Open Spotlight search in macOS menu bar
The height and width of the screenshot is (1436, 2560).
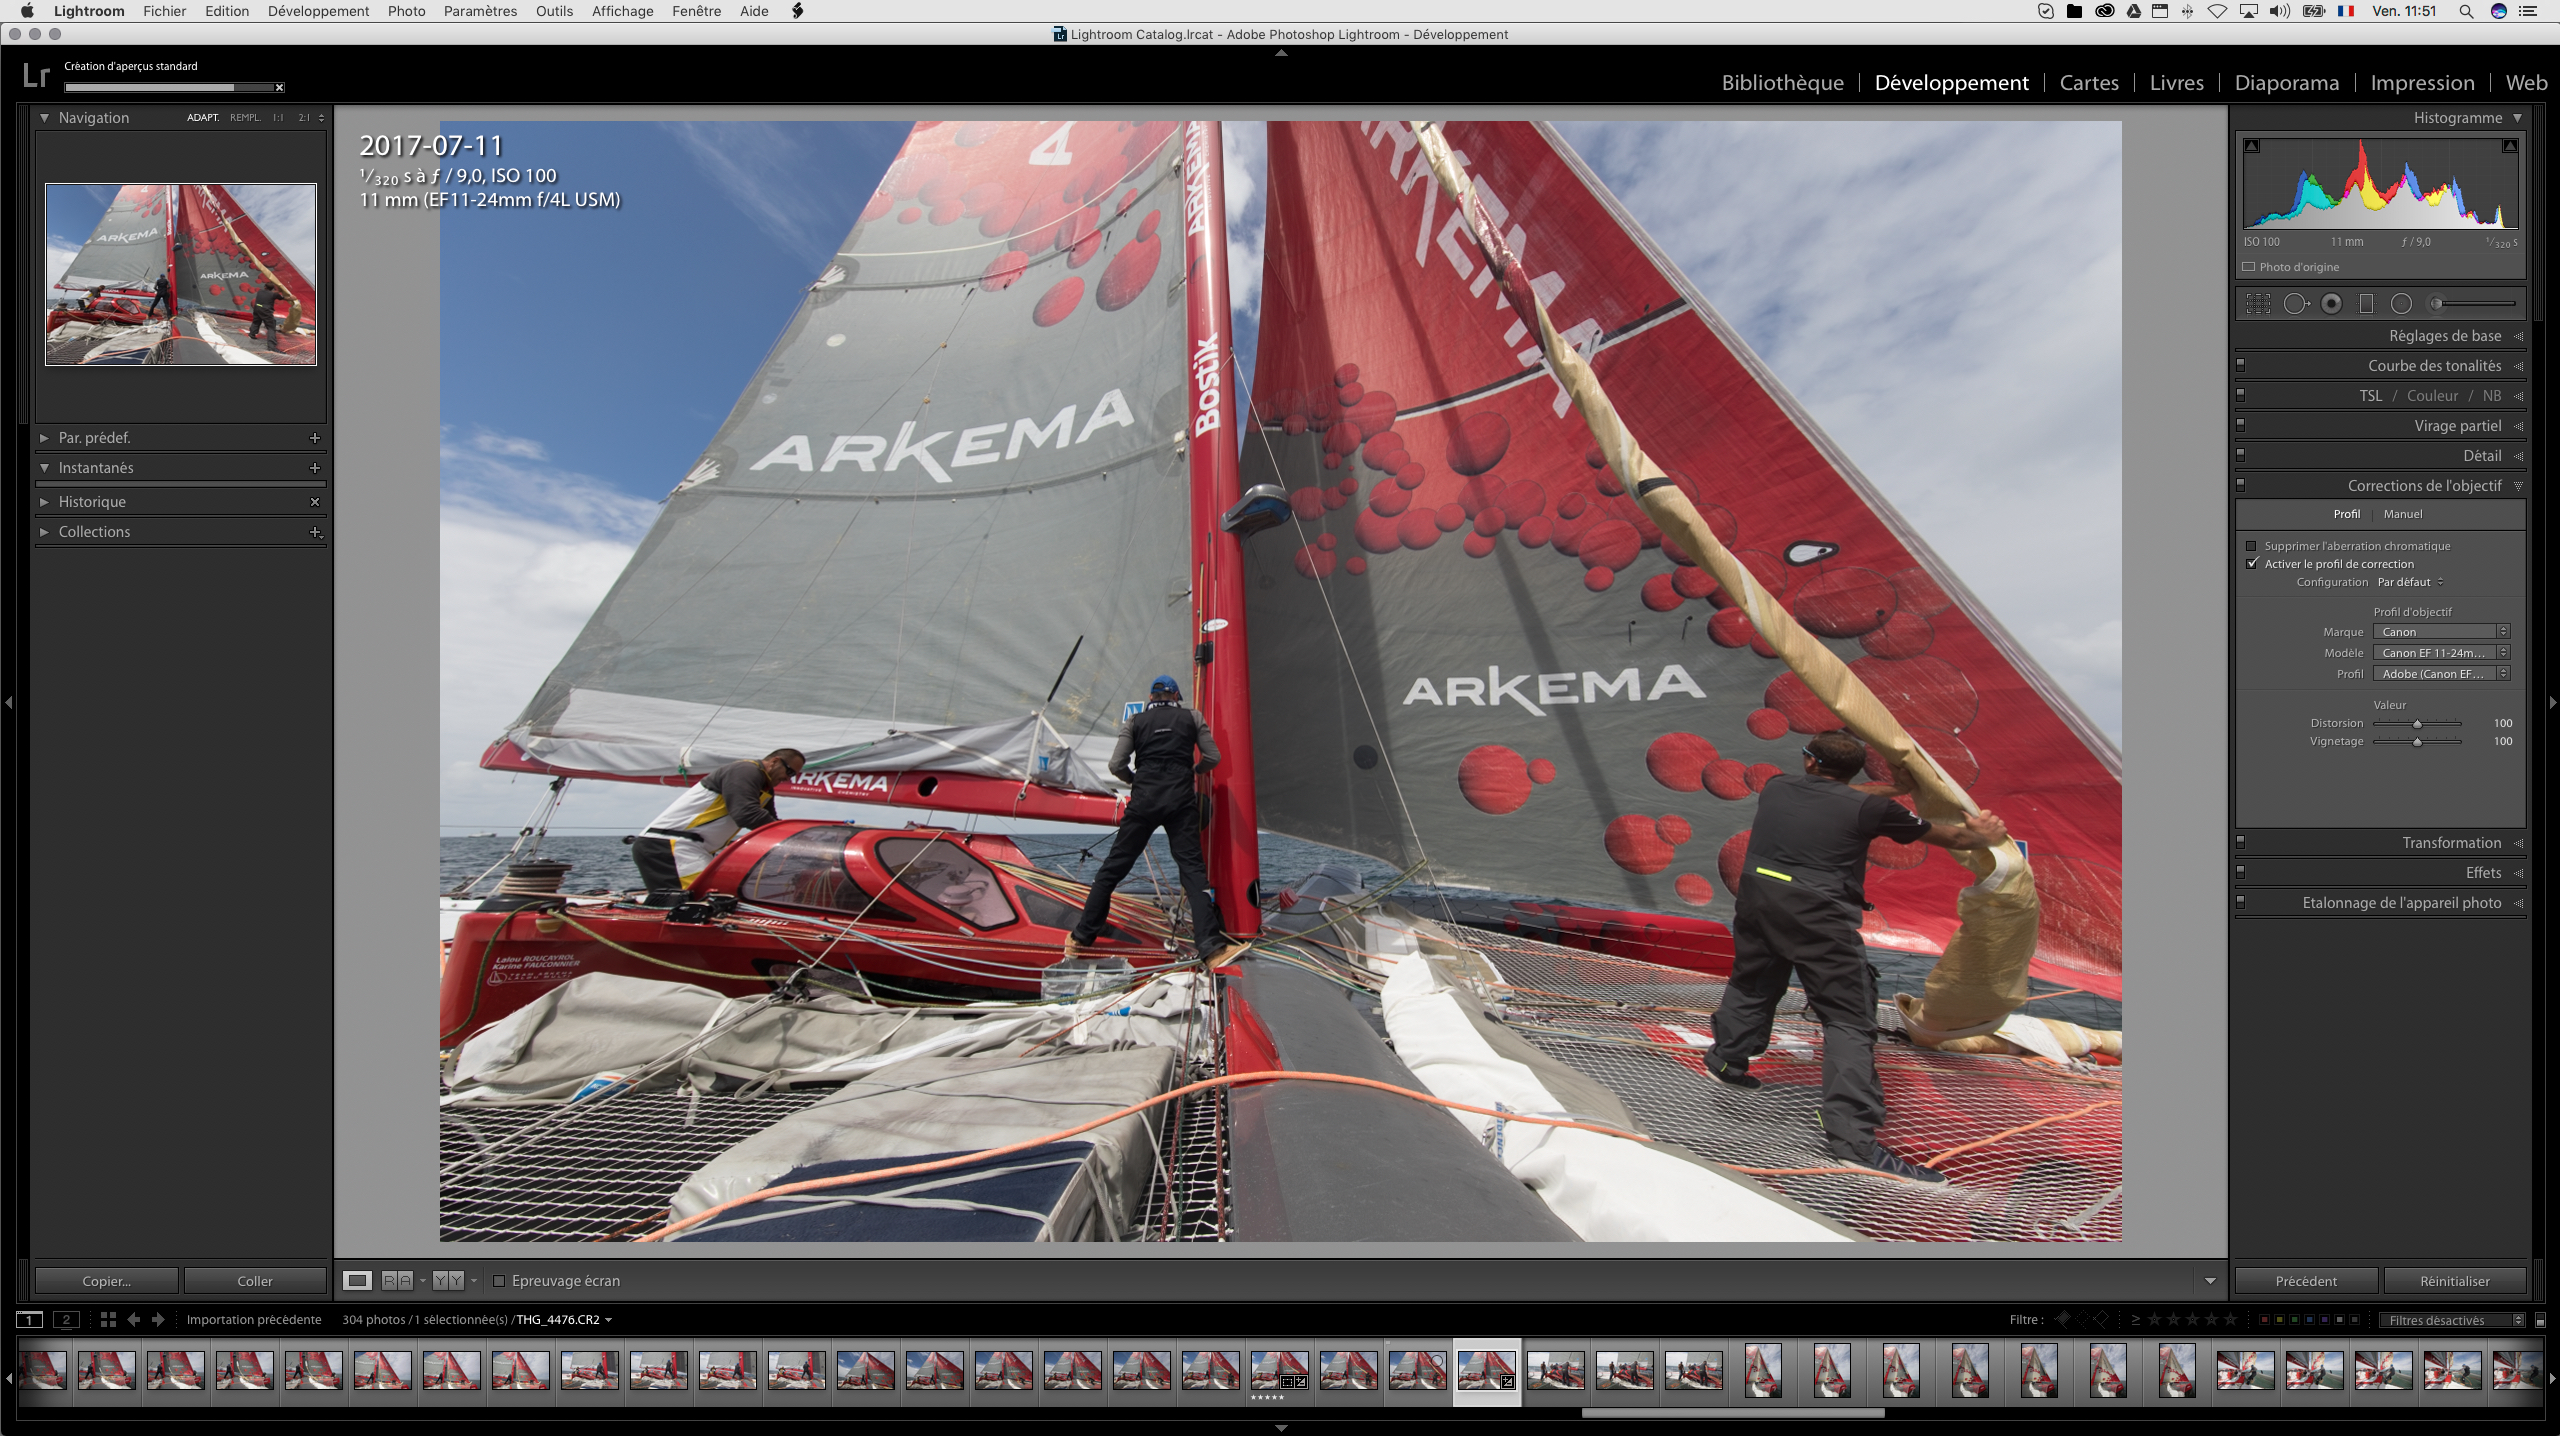2466,11
